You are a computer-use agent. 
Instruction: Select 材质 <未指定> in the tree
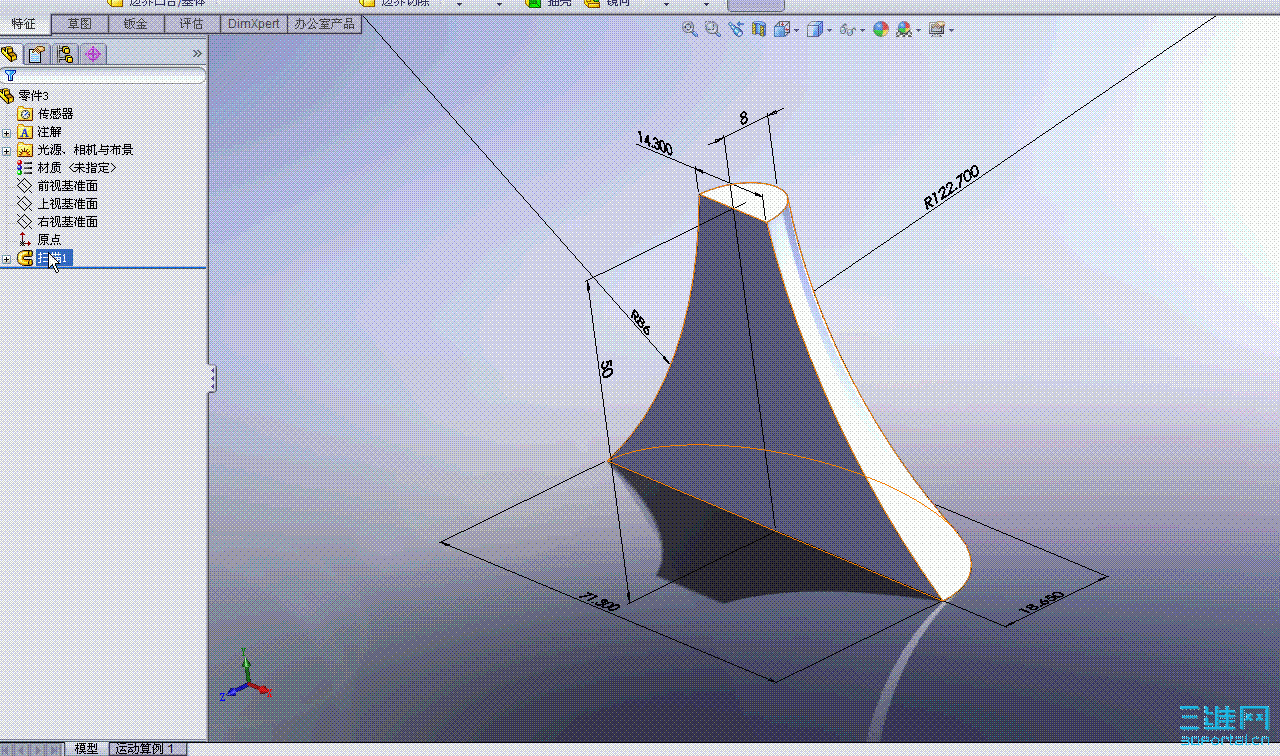(x=77, y=168)
